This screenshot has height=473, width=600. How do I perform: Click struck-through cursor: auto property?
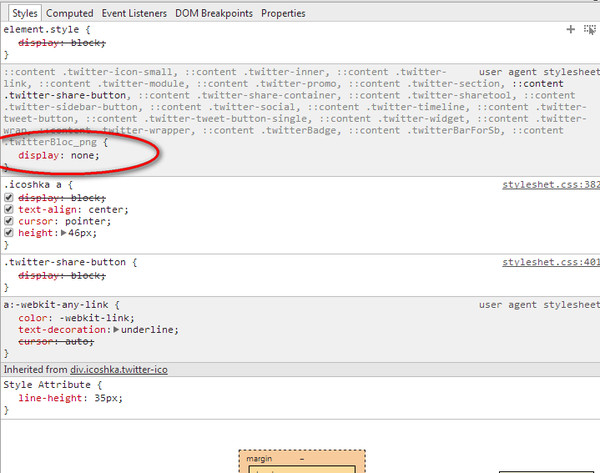pyautogui.click(x=56, y=341)
